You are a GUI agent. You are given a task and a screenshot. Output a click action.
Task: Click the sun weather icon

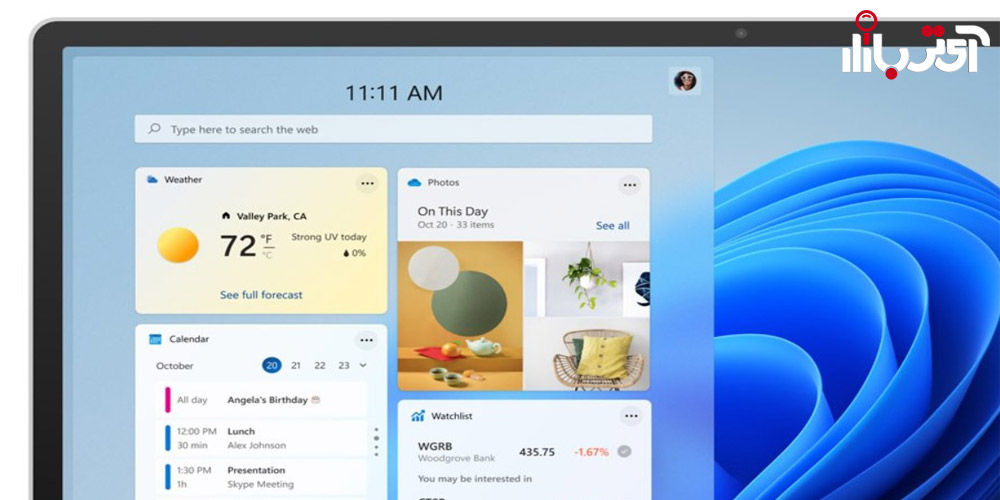point(178,245)
